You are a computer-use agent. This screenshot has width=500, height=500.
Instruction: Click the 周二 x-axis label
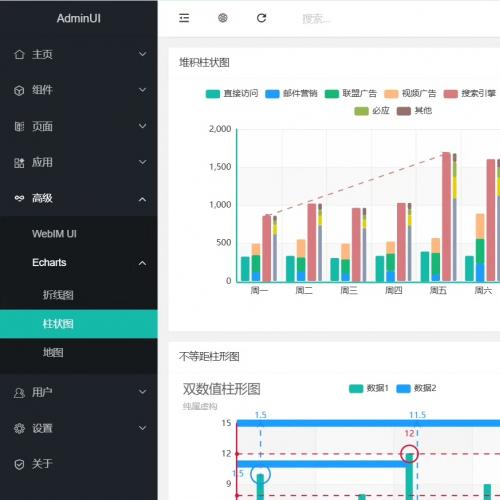[x=304, y=290]
